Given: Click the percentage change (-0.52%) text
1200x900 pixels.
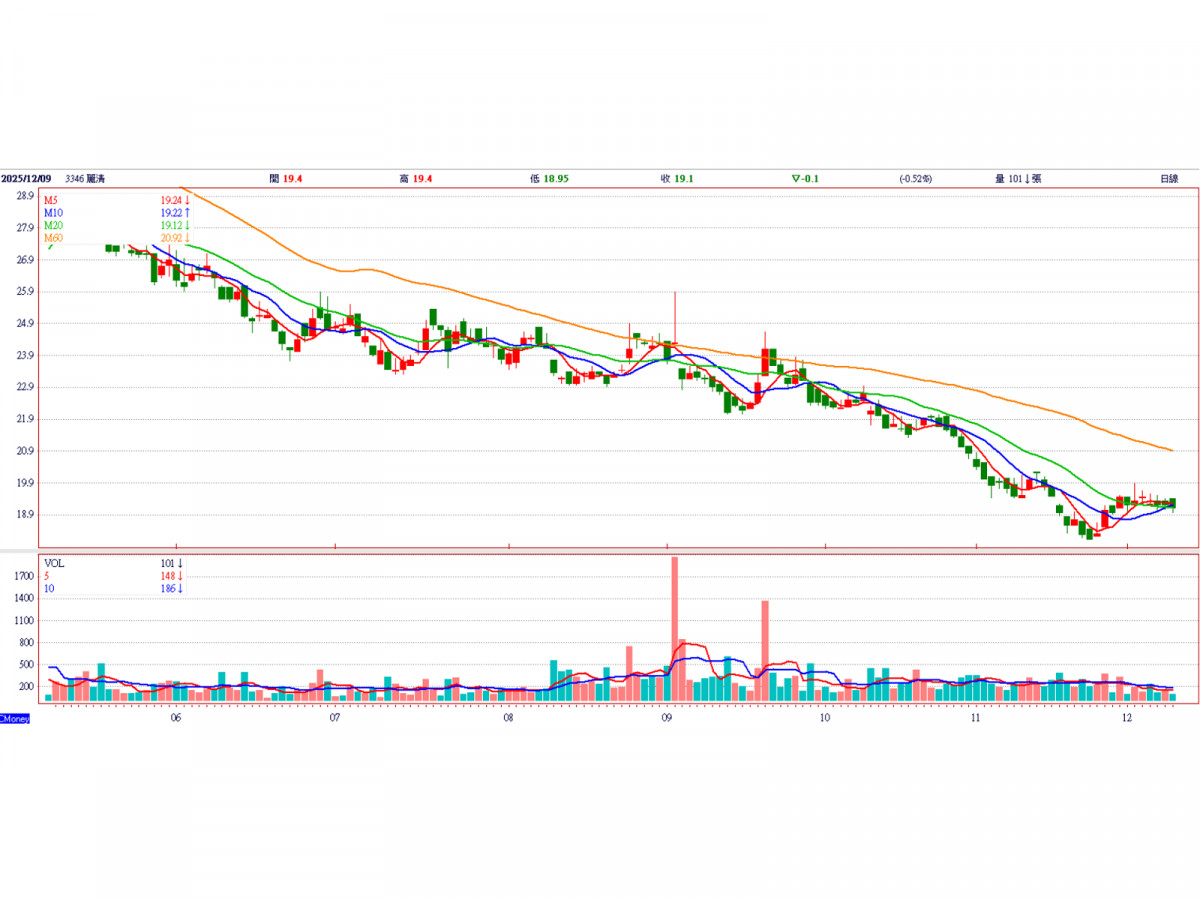Looking at the screenshot, I should tap(915, 178).
